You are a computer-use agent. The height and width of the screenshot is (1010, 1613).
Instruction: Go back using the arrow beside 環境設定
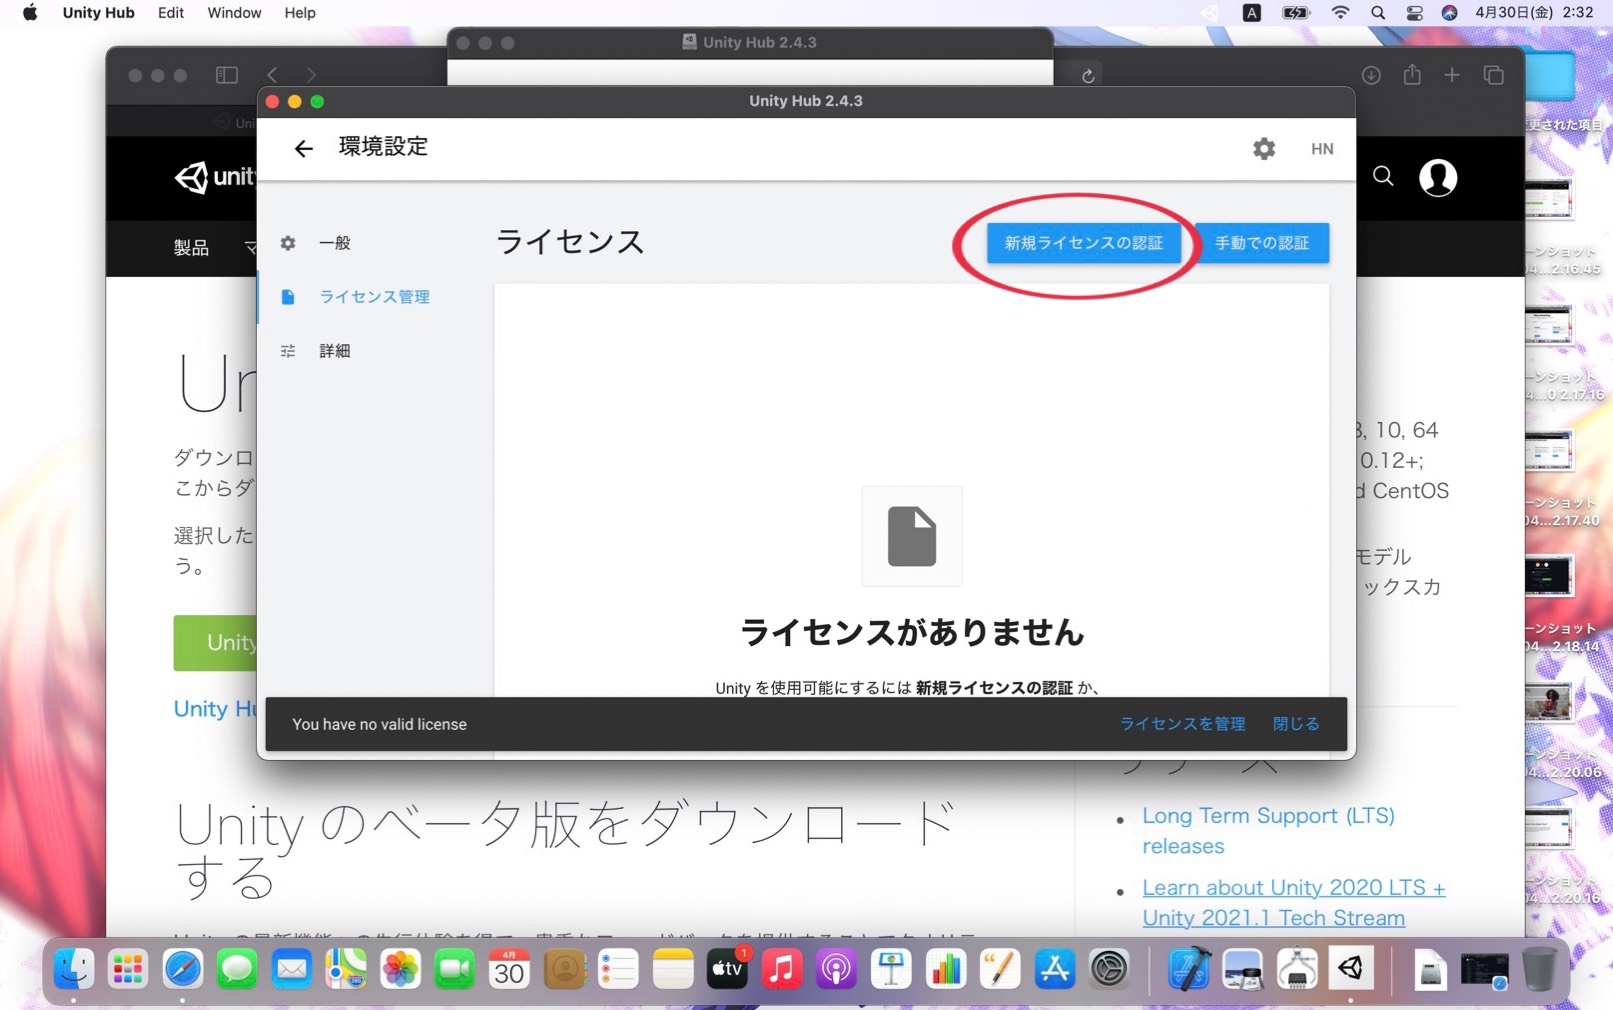pyautogui.click(x=303, y=148)
